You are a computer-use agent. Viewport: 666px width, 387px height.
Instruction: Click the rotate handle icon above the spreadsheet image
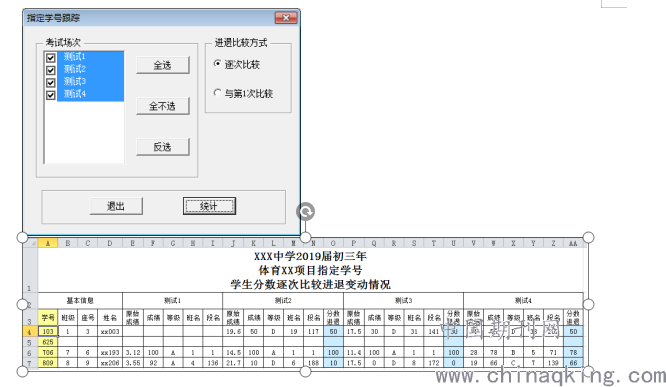pos(306,211)
